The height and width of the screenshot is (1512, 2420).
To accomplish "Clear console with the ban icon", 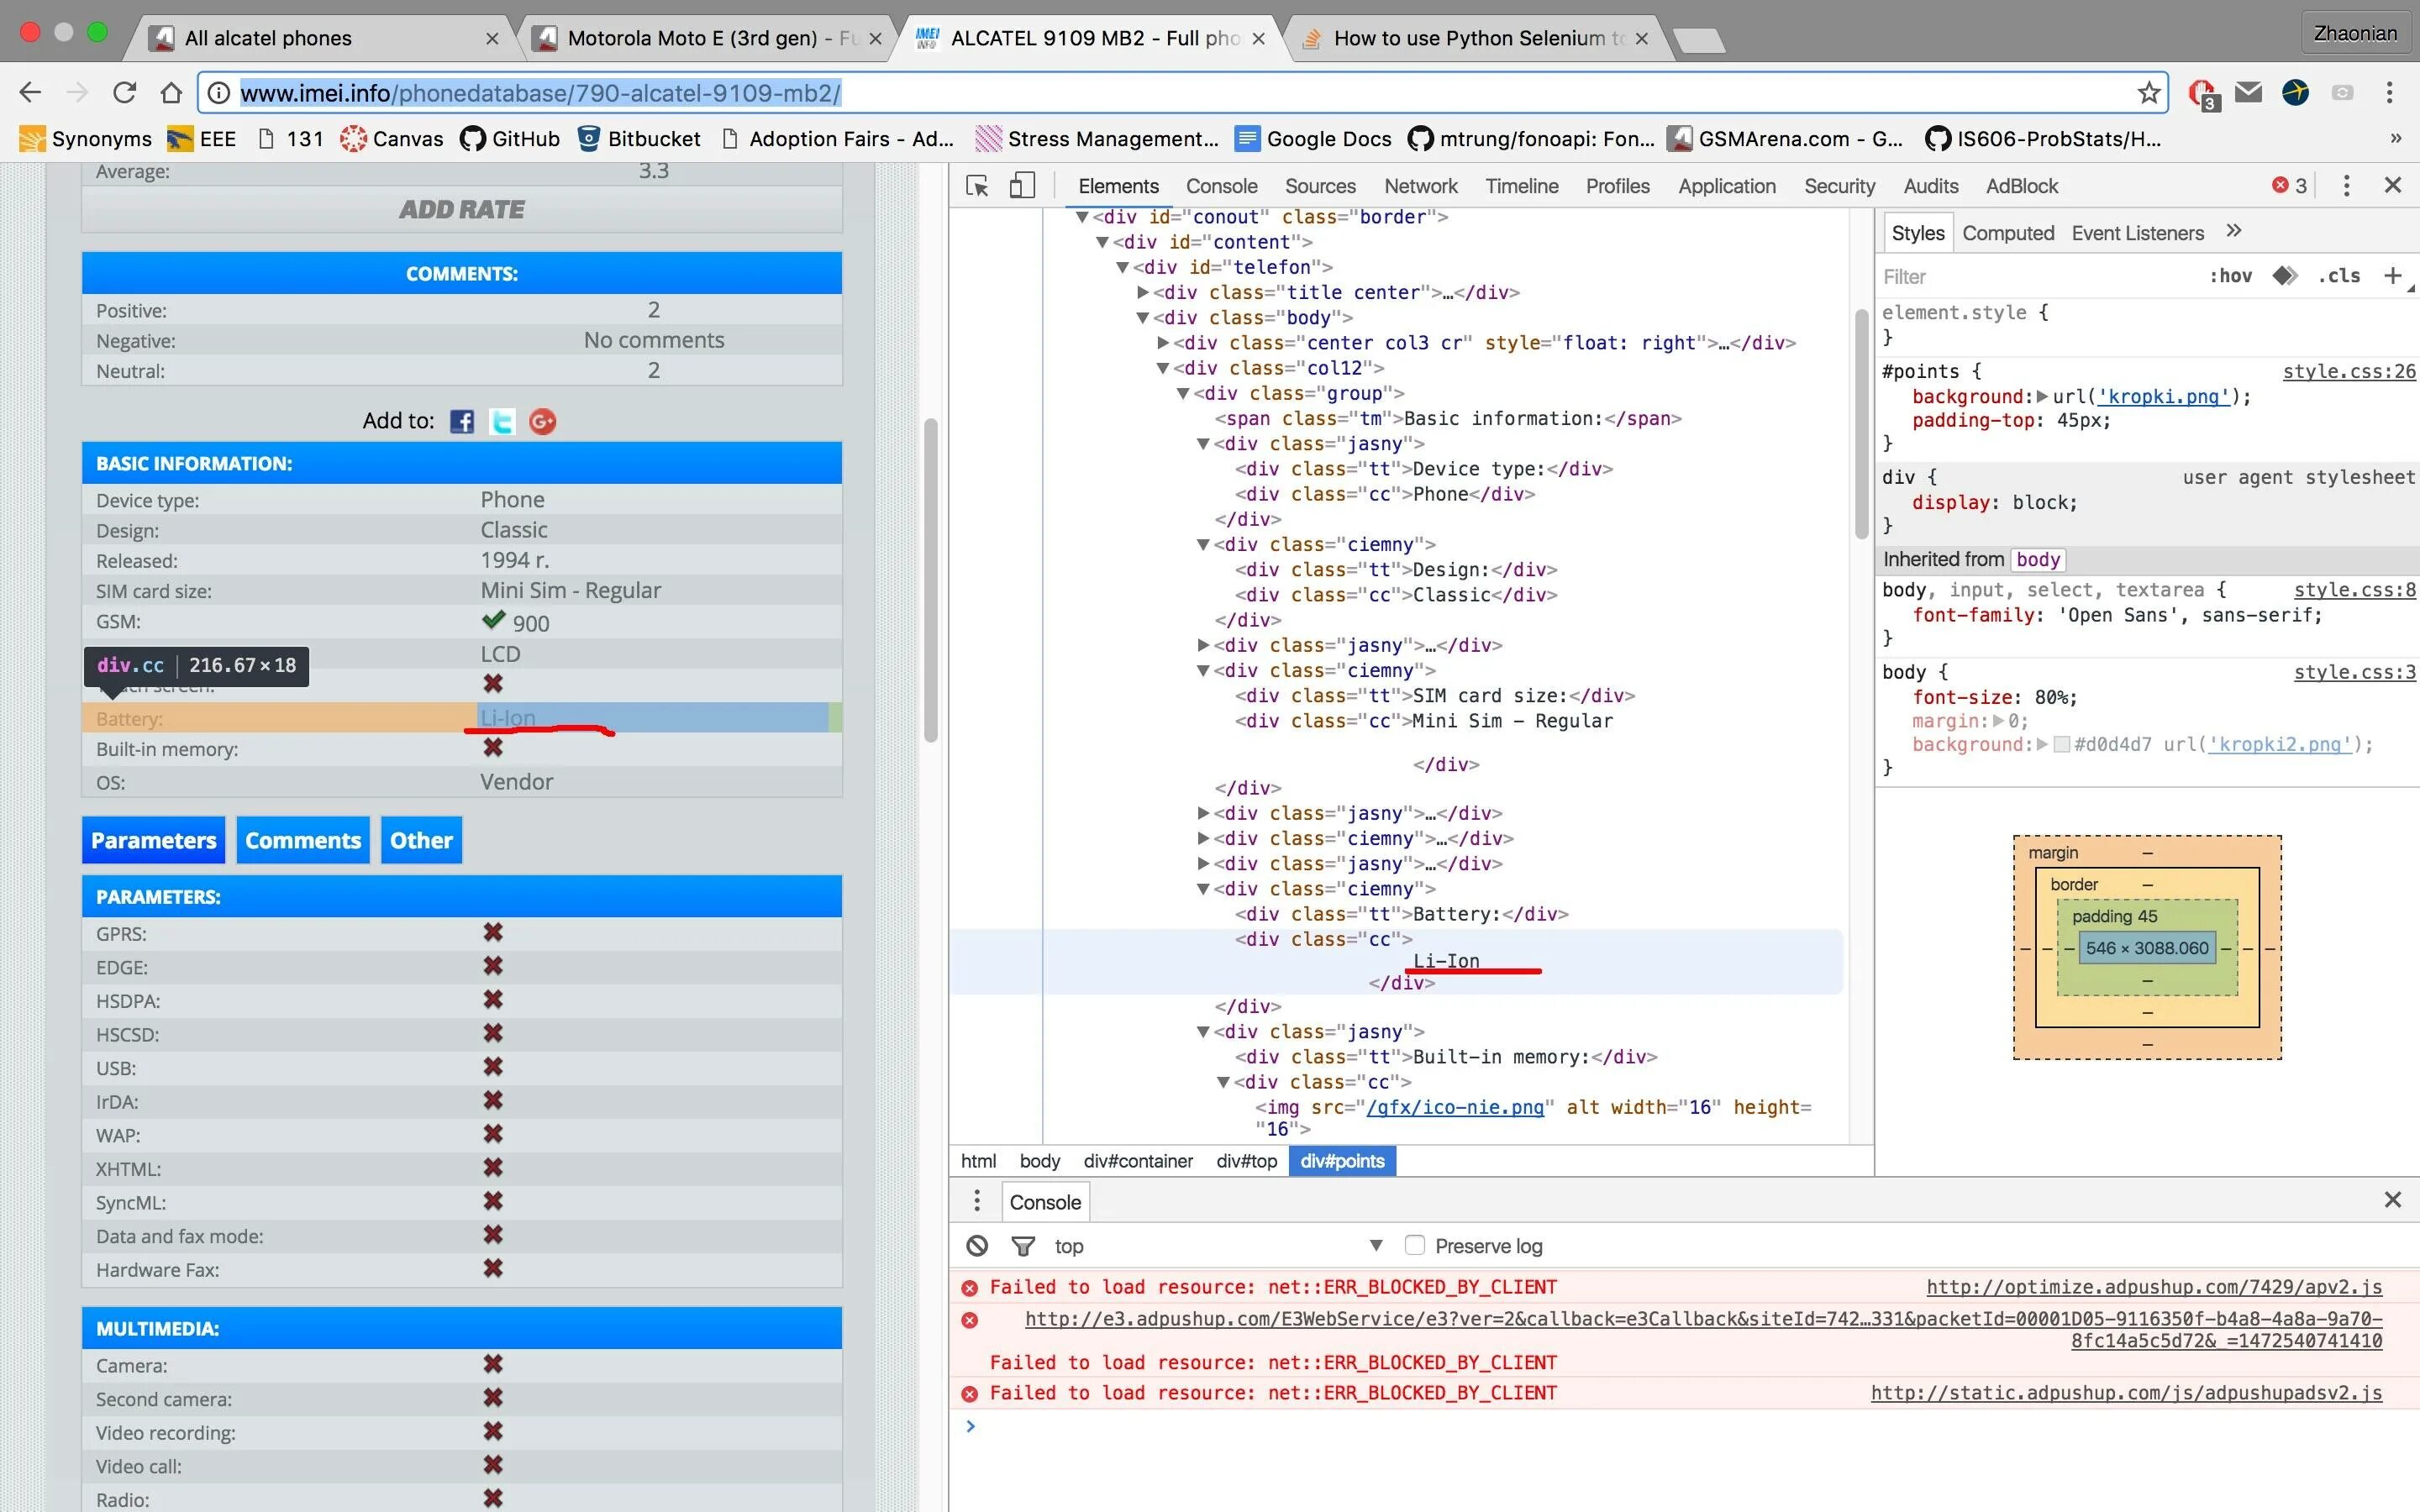I will (x=977, y=1246).
